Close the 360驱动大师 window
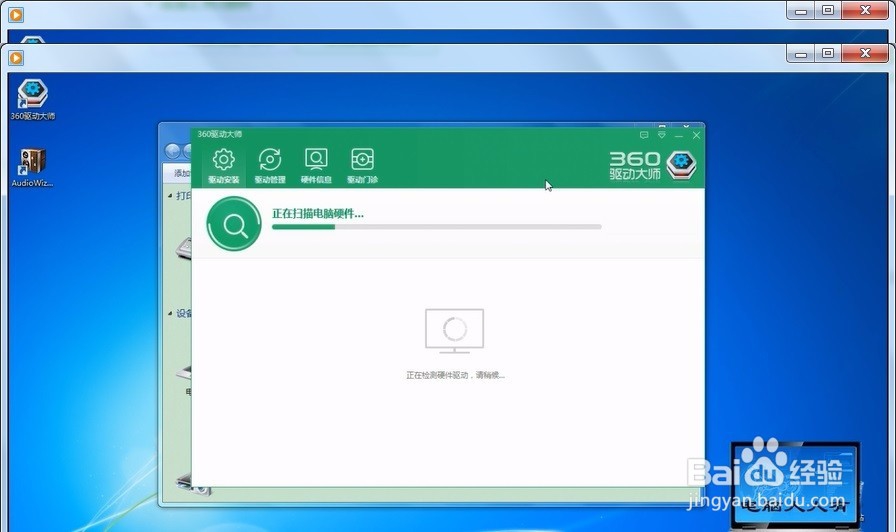The image size is (896, 532). [x=696, y=135]
